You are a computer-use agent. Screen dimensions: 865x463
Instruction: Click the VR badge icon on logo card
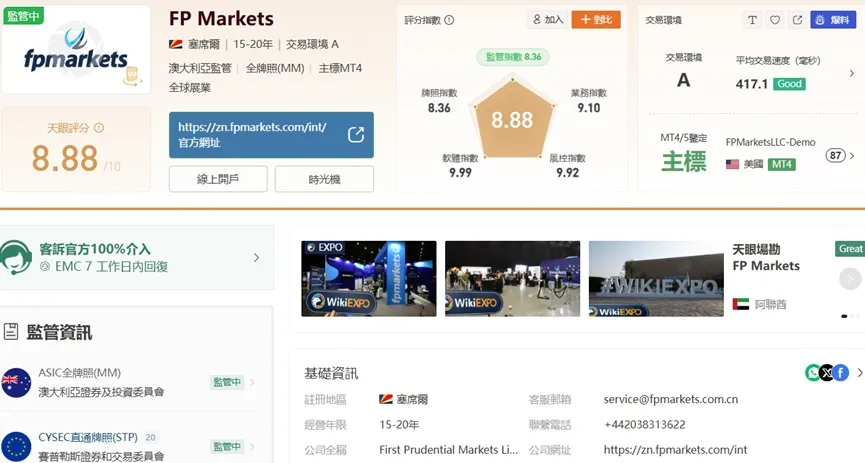(x=132, y=76)
